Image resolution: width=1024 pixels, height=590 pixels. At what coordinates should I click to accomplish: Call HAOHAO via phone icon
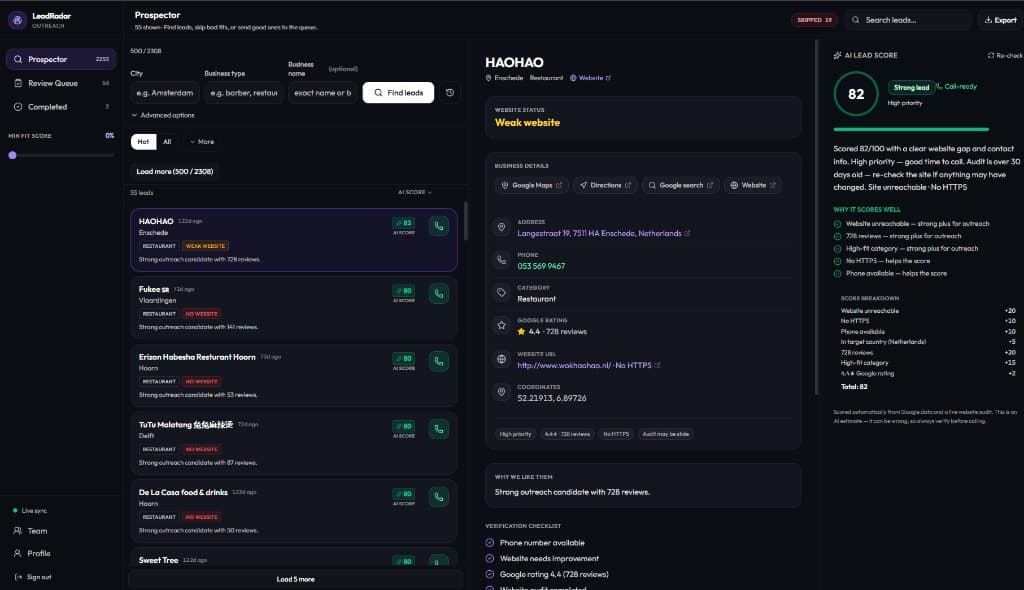(x=439, y=226)
